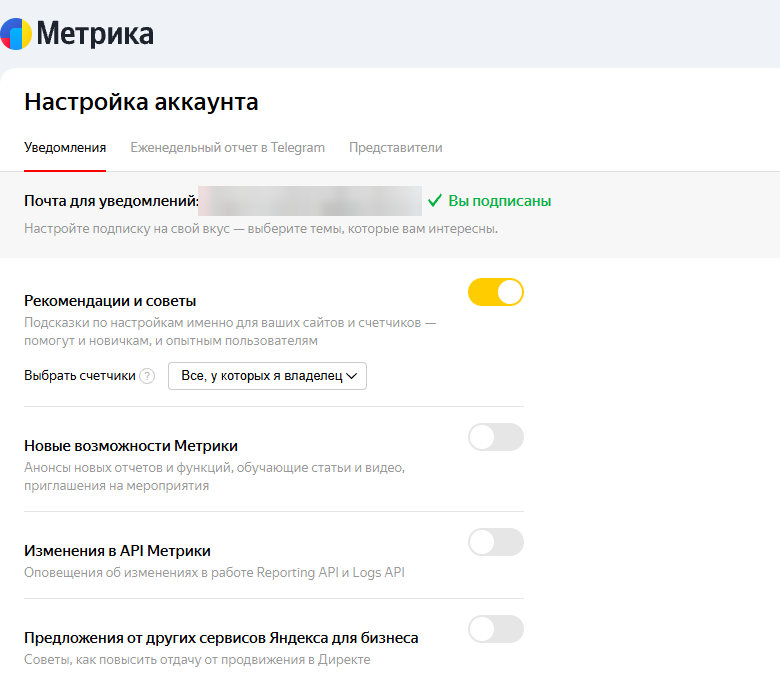Click the help question mark beside Выбрать счетчики
Screen dimensions: 780x685
(x=147, y=376)
